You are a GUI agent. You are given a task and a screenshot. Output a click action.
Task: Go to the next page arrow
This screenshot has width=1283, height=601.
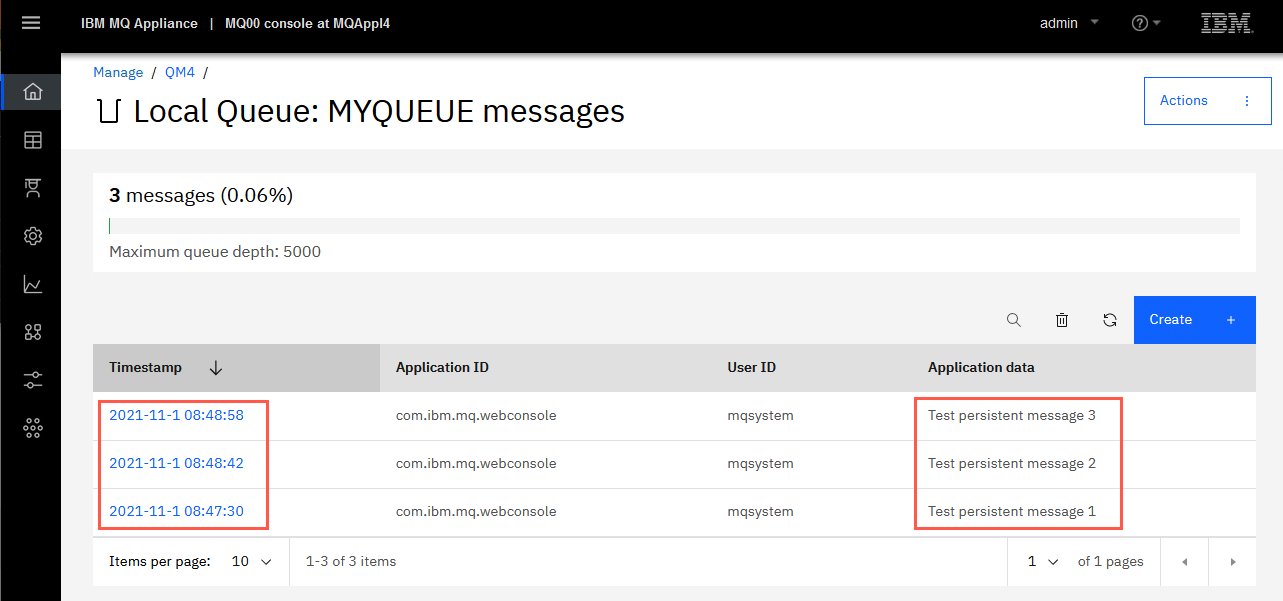pyautogui.click(x=1233, y=562)
